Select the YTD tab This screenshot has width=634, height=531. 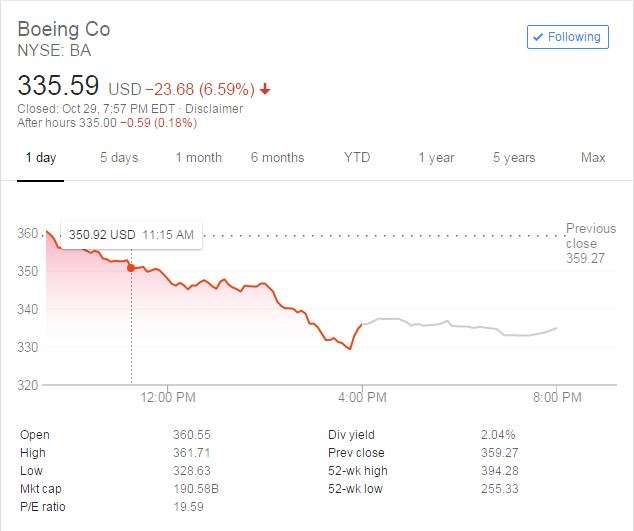click(x=357, y=158)
